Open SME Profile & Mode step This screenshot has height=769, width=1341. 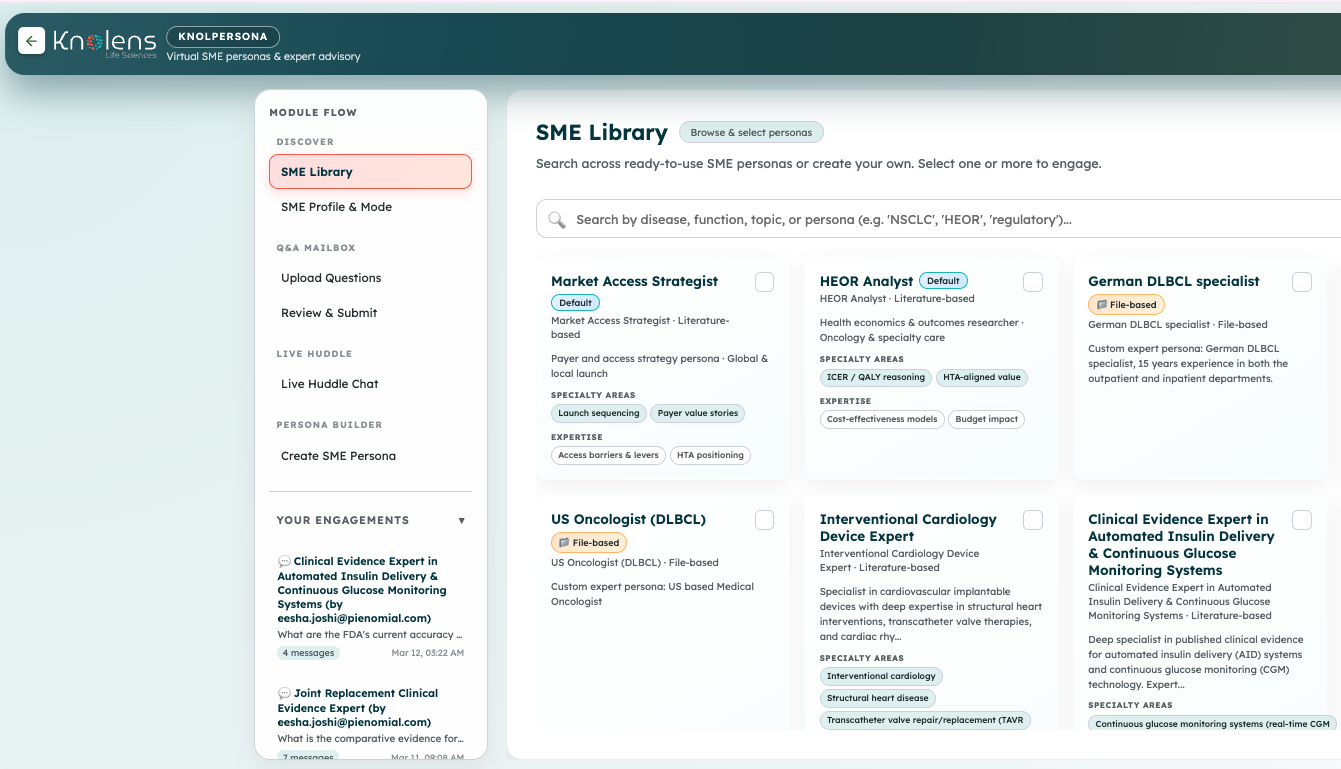pyautogui.click(x=336, y=207)
